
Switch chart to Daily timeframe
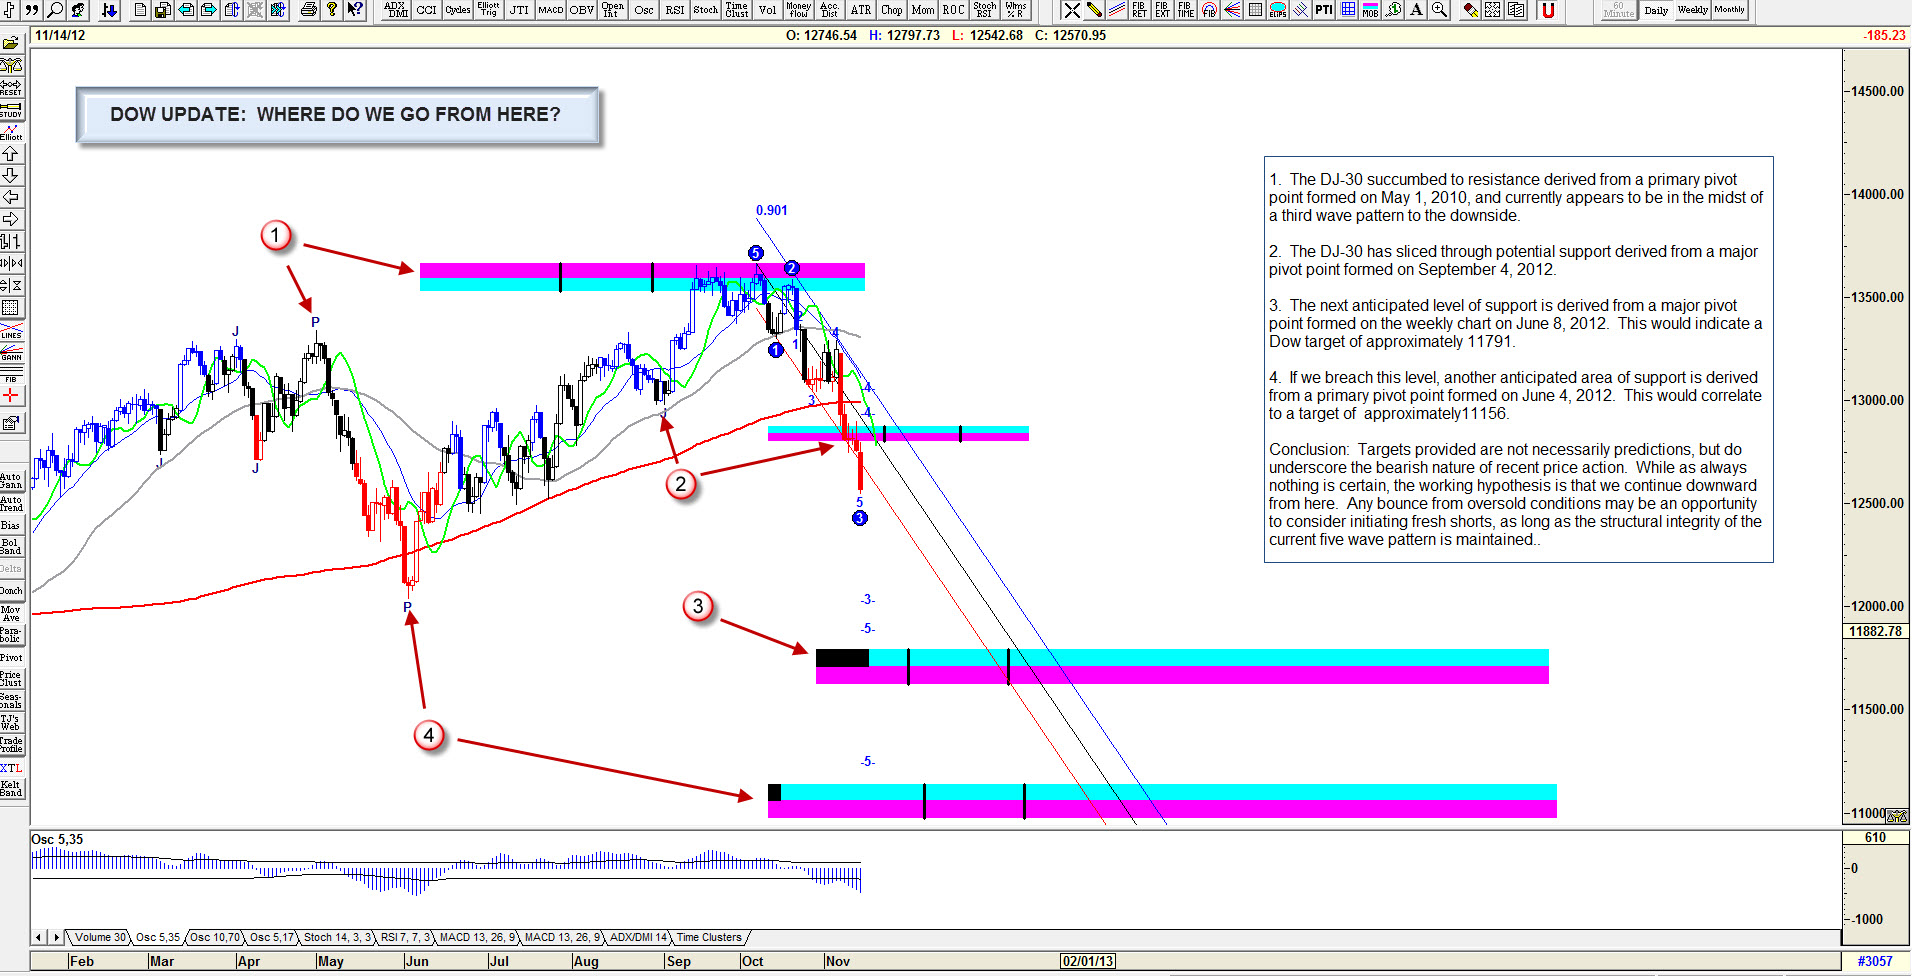[x=1656, y=10]
